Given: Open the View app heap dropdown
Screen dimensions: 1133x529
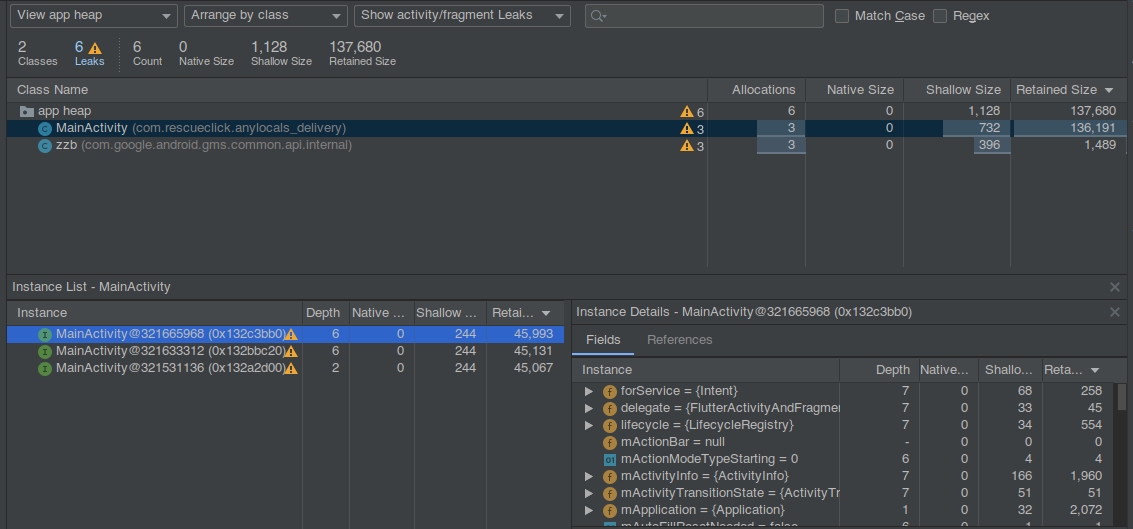Looking at the screenshot, I should coord(94,15).
